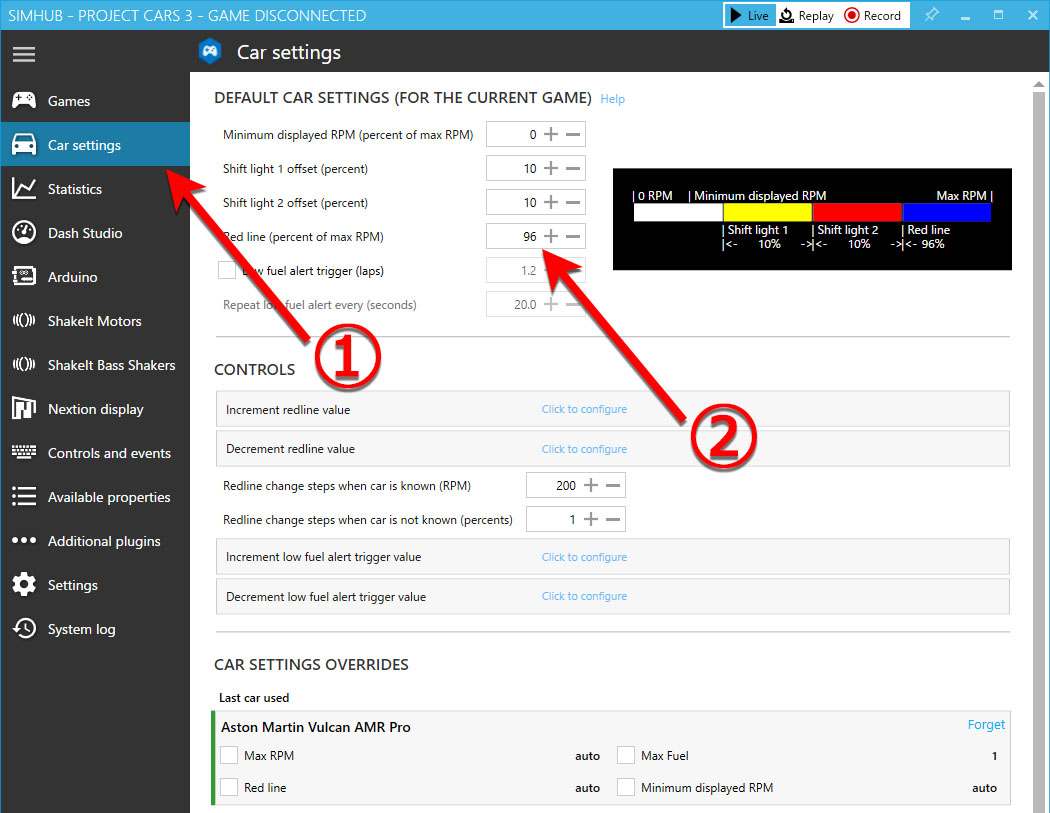Image resolution: width=1050 pixels, height=813 pixels.
Task: Click the redline steps RPM value 200
Action: pyautogui.click(x=565, y=486)
